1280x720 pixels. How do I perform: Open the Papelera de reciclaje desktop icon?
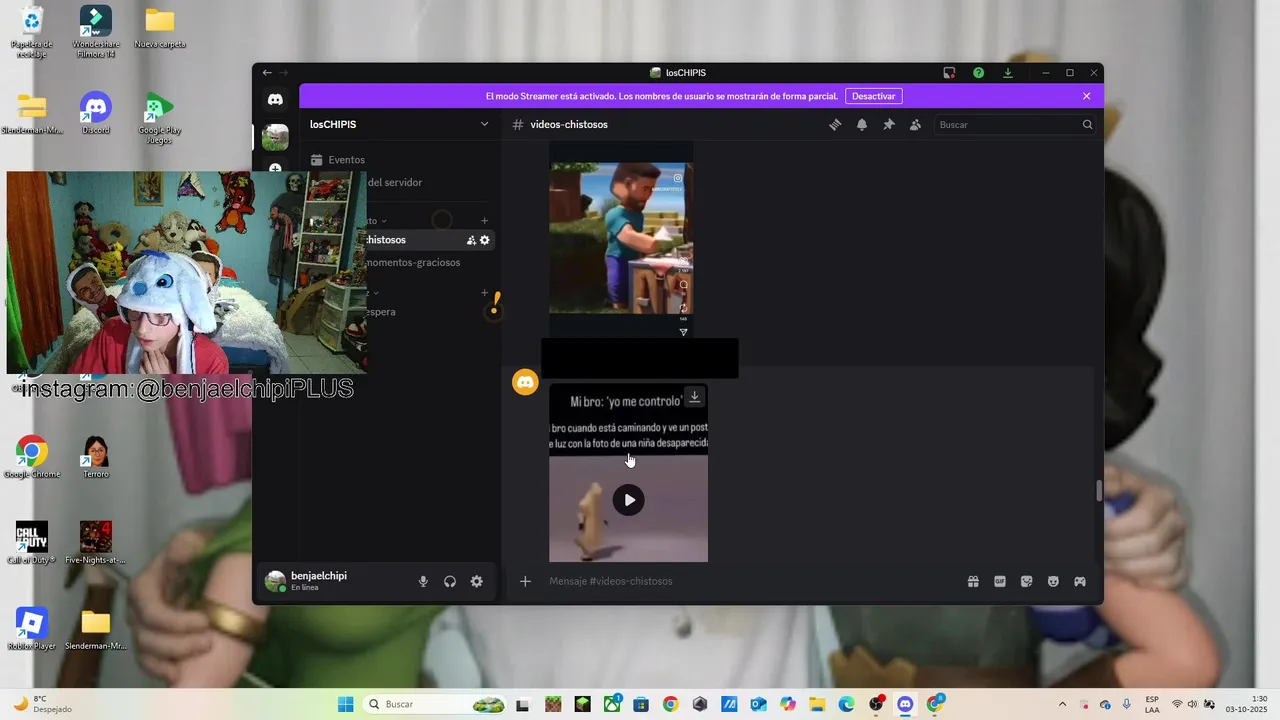[32, 32]
